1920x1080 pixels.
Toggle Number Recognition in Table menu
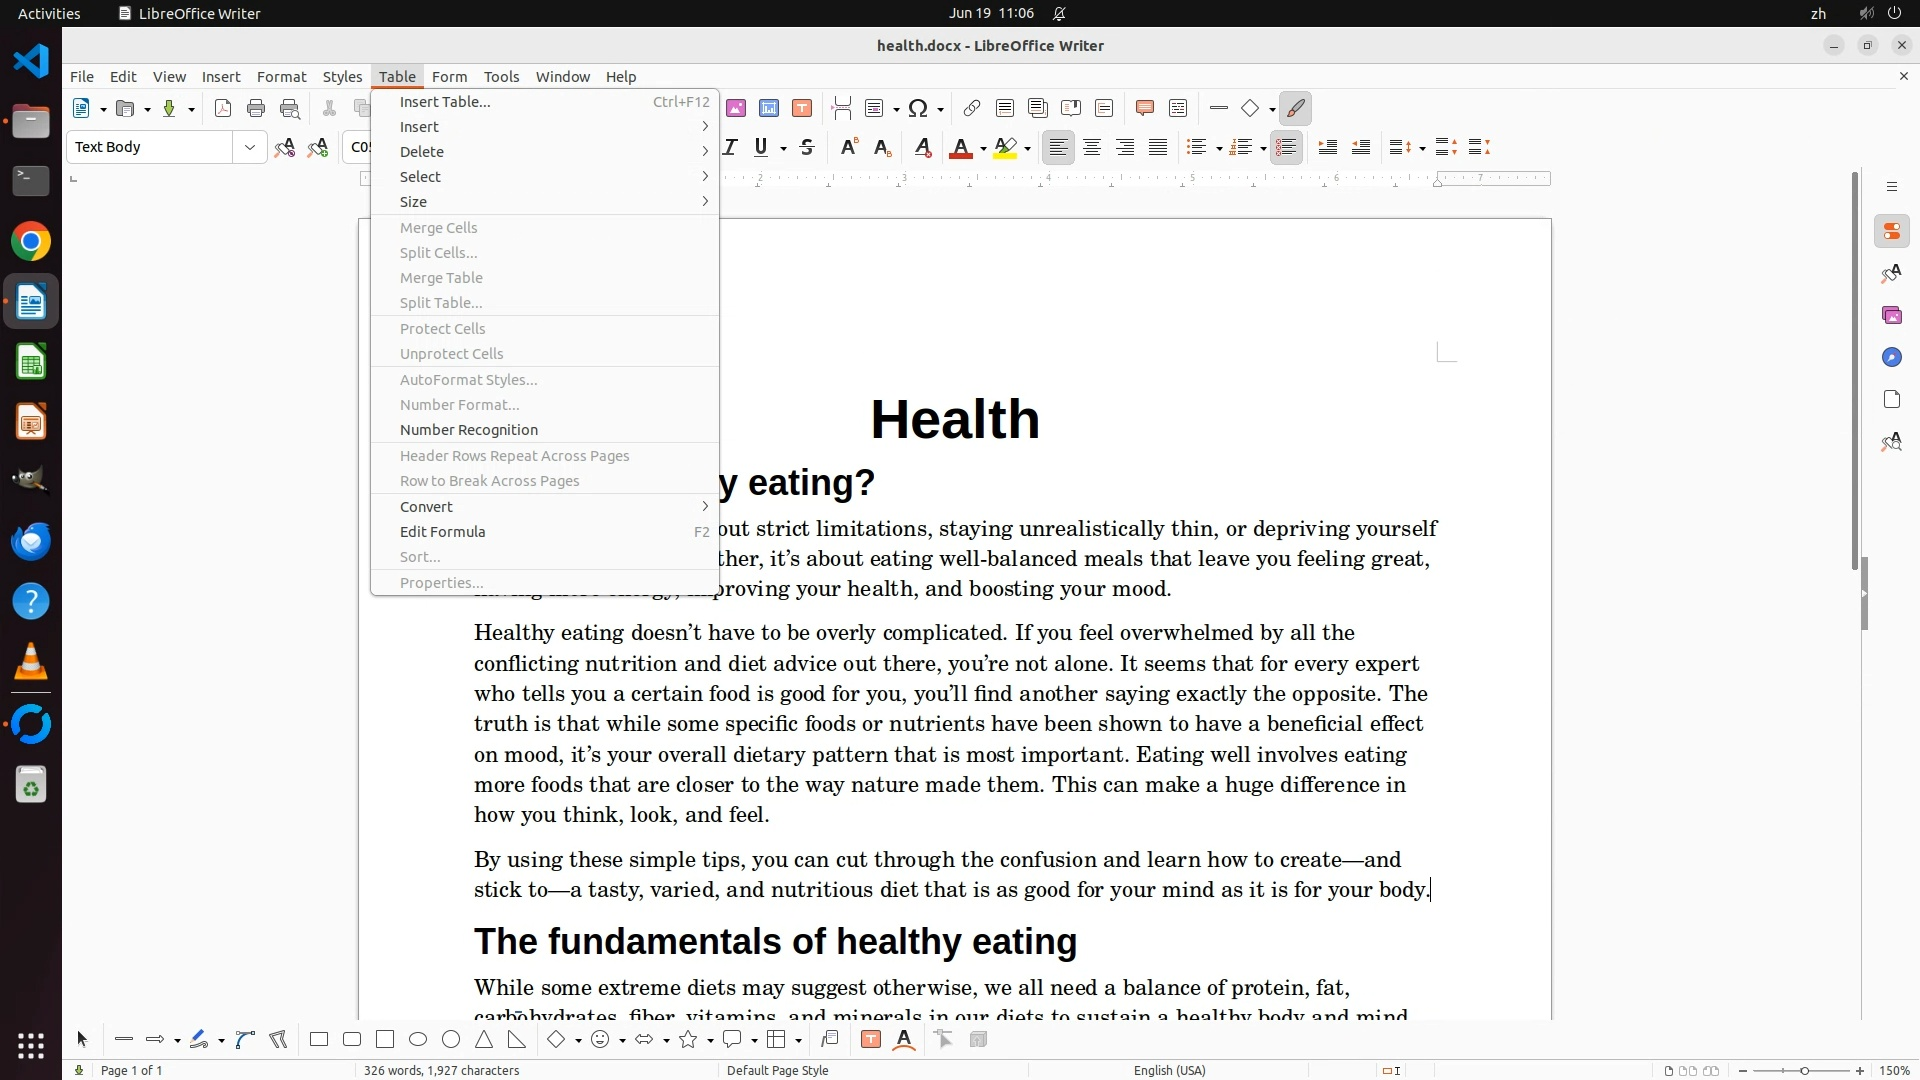468,430
